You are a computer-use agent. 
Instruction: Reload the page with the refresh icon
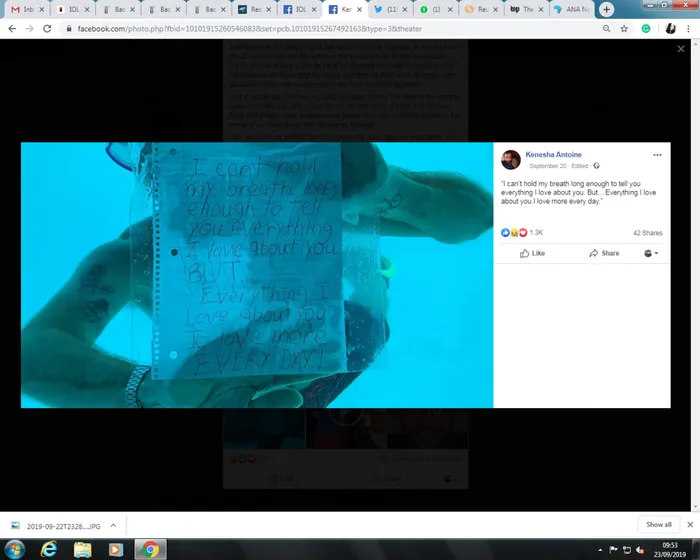click(49, 28)
